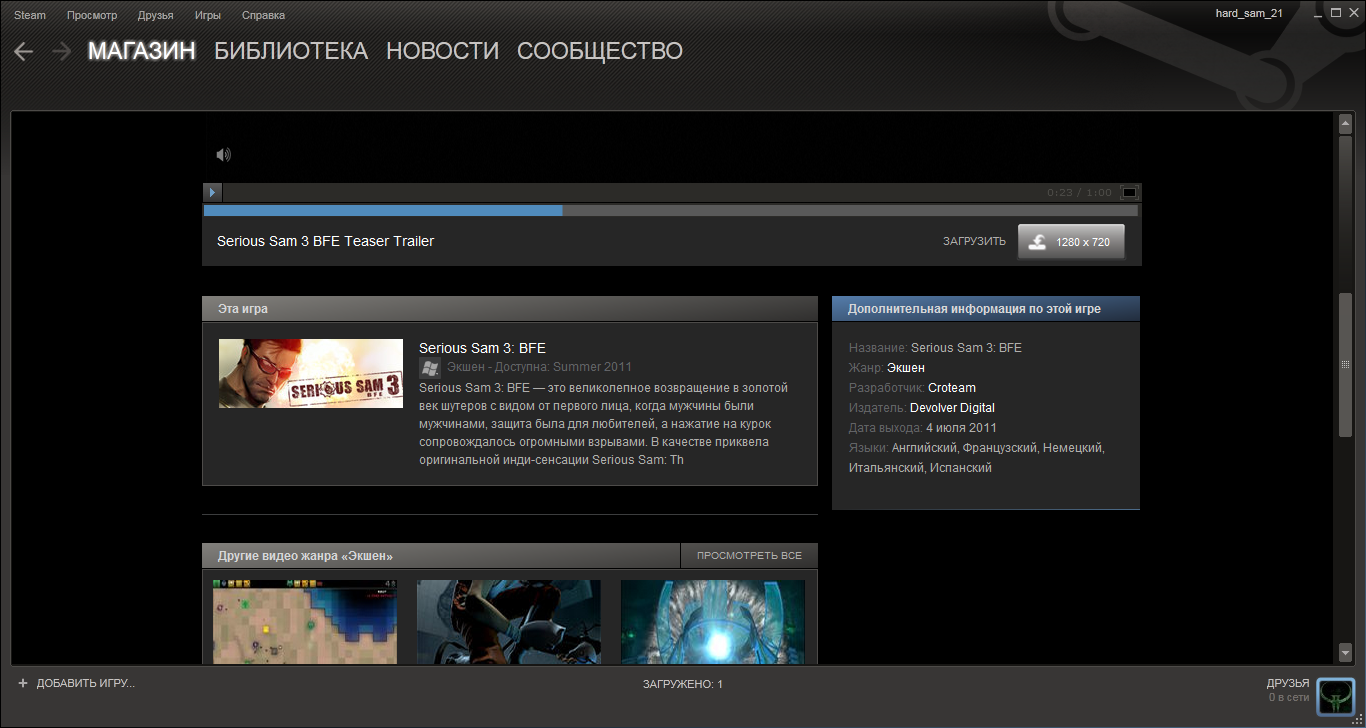Mute the trailer with the speaker icon
The height and width of the screenshot is (728, 1366).
click(224, 154)
